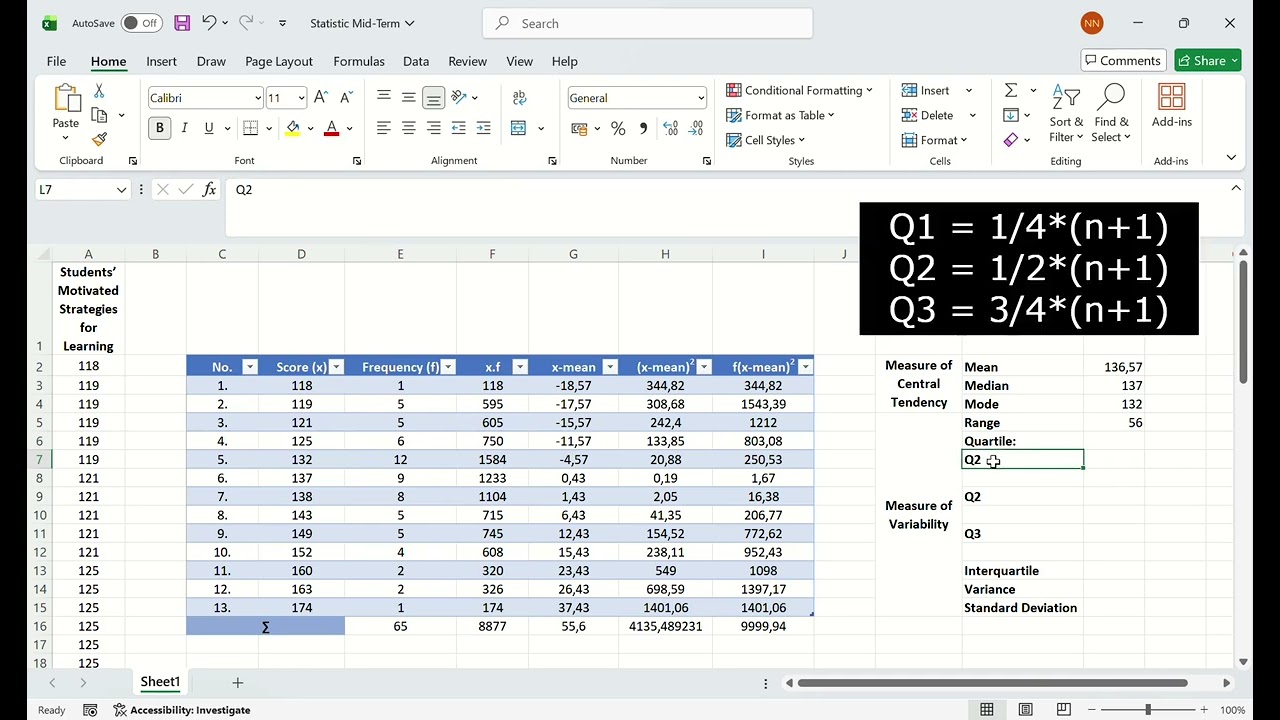Click the Cut scissors icon
Screen dimensions: 1280x720
click(x=99, y=91)
